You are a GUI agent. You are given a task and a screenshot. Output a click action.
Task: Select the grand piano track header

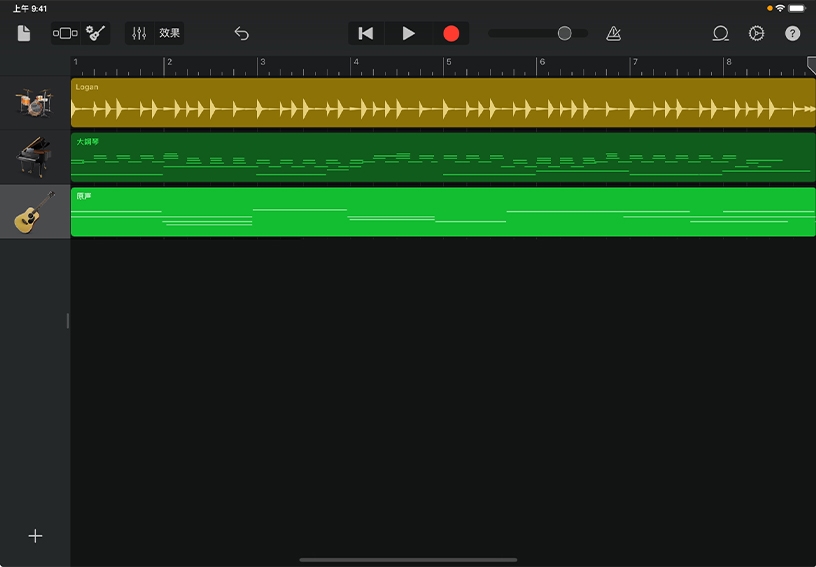[34, 157]
